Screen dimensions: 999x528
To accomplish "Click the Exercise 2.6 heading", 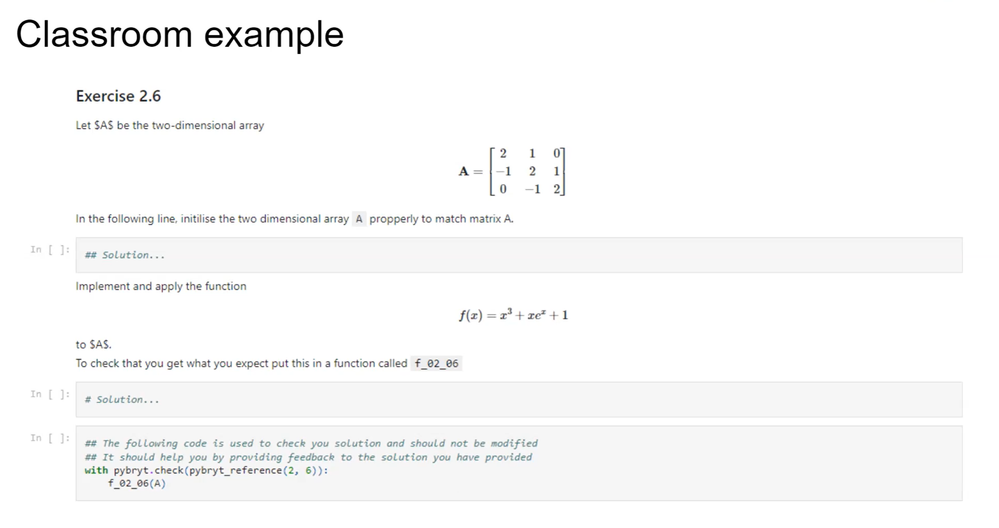I will coord(119,96).
